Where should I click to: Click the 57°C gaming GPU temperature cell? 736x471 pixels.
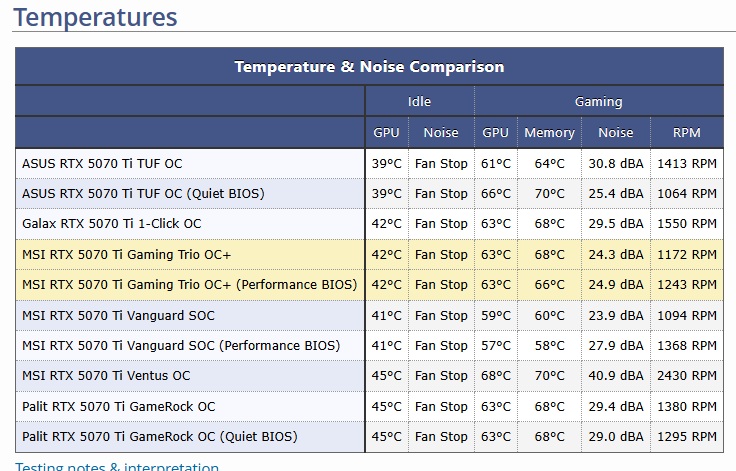coord(496,346)
